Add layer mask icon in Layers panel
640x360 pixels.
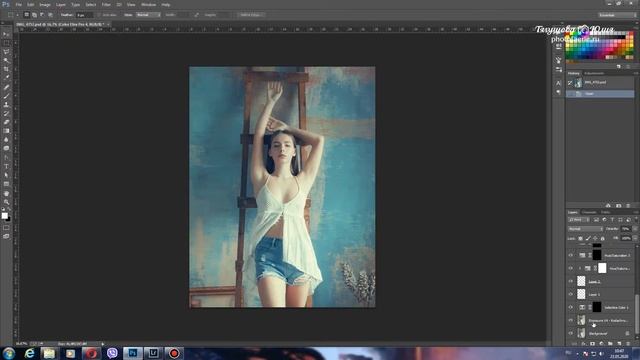click(x=592, y=344)
